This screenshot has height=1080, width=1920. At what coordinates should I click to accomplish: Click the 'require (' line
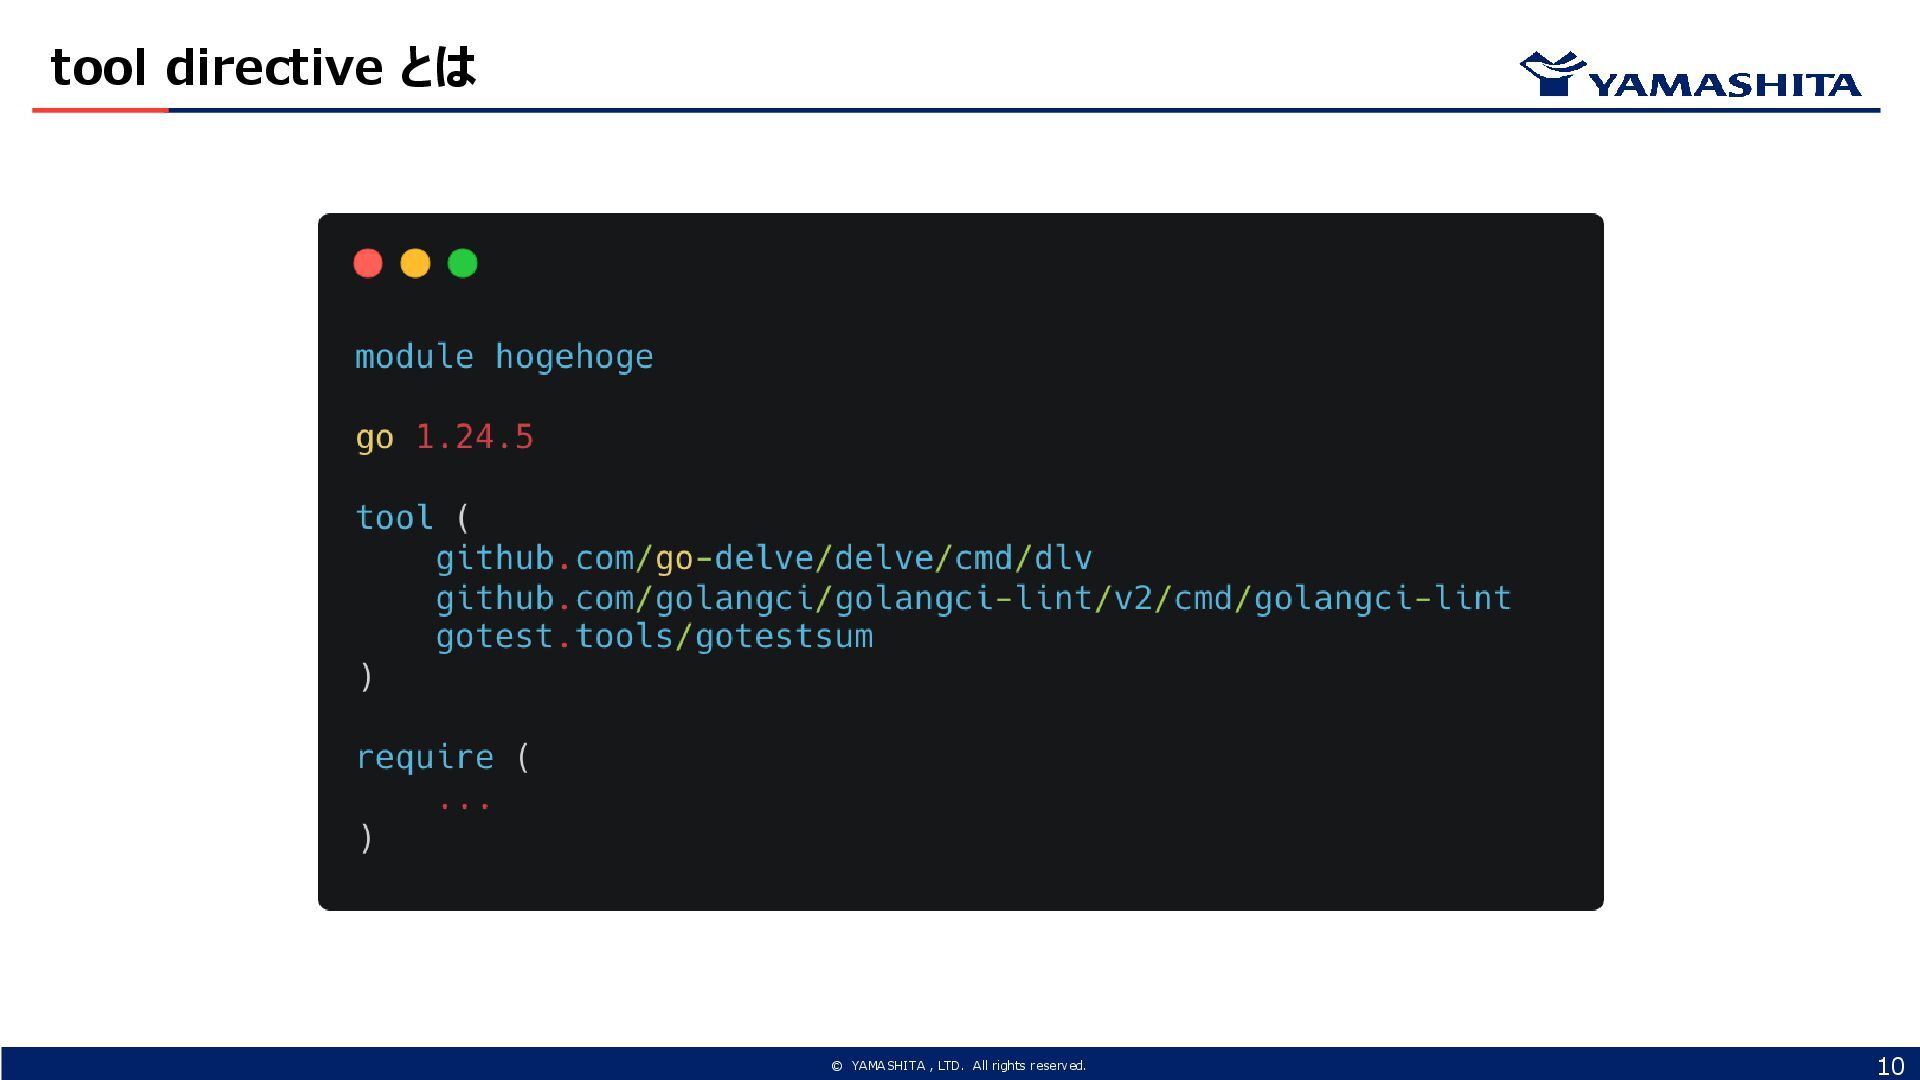pyautogui.click(x=443, y=757)
